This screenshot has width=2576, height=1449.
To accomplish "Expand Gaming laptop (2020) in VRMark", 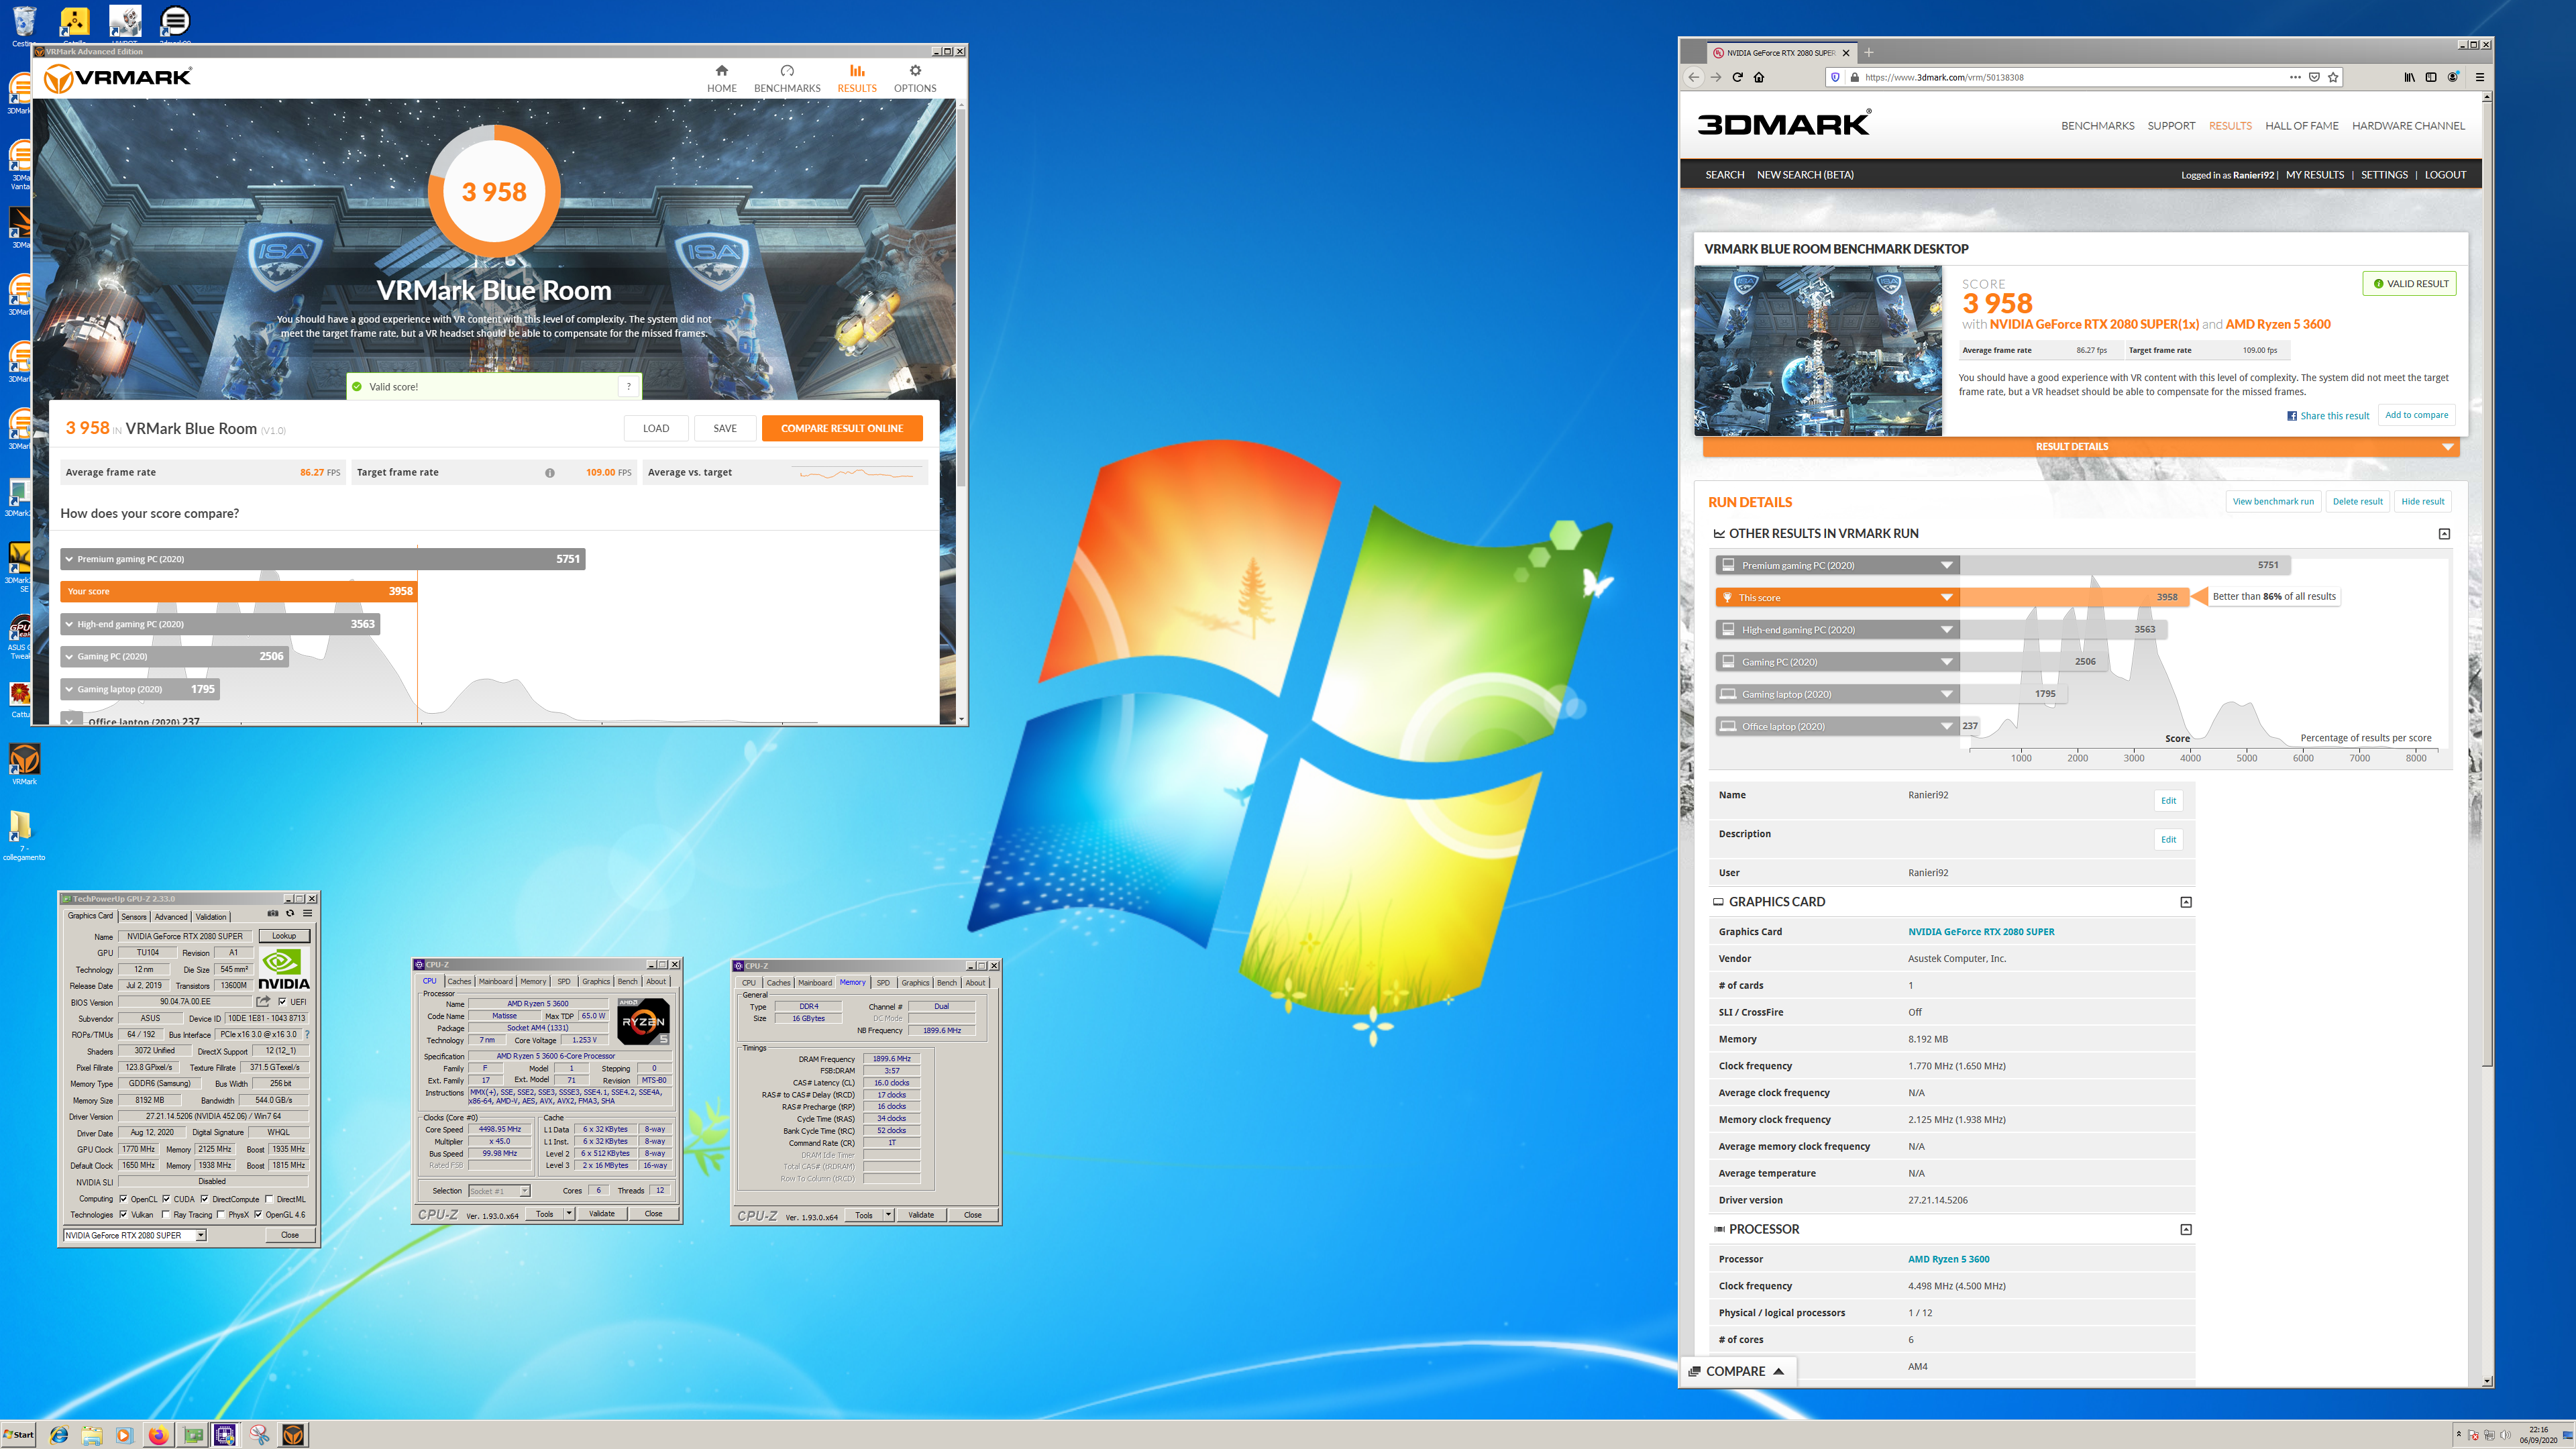I will (x=69, y=689).
